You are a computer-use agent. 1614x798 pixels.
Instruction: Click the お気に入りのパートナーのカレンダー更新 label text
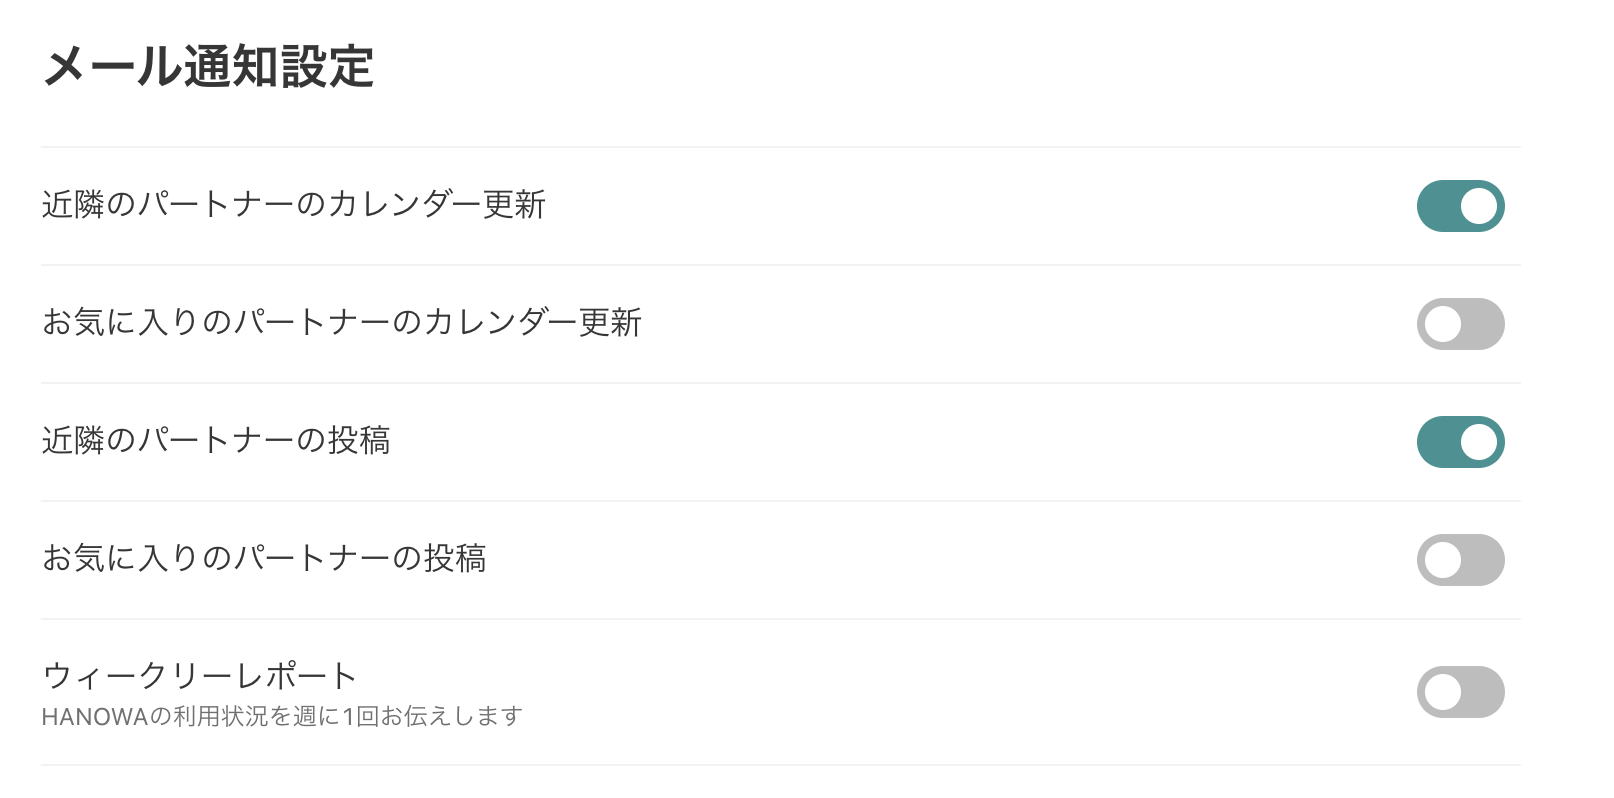341,323
